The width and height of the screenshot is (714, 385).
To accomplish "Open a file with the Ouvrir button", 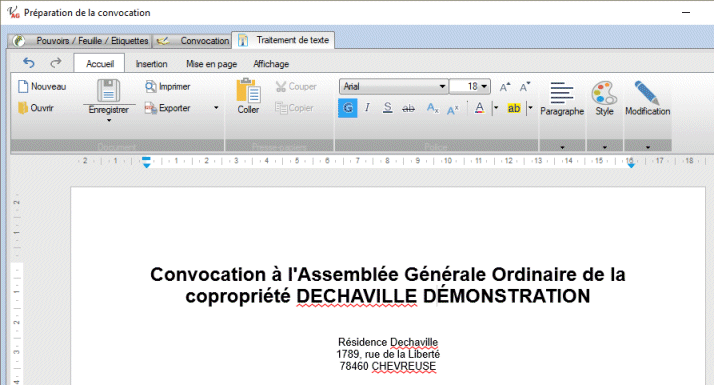I will click(36, 108).
